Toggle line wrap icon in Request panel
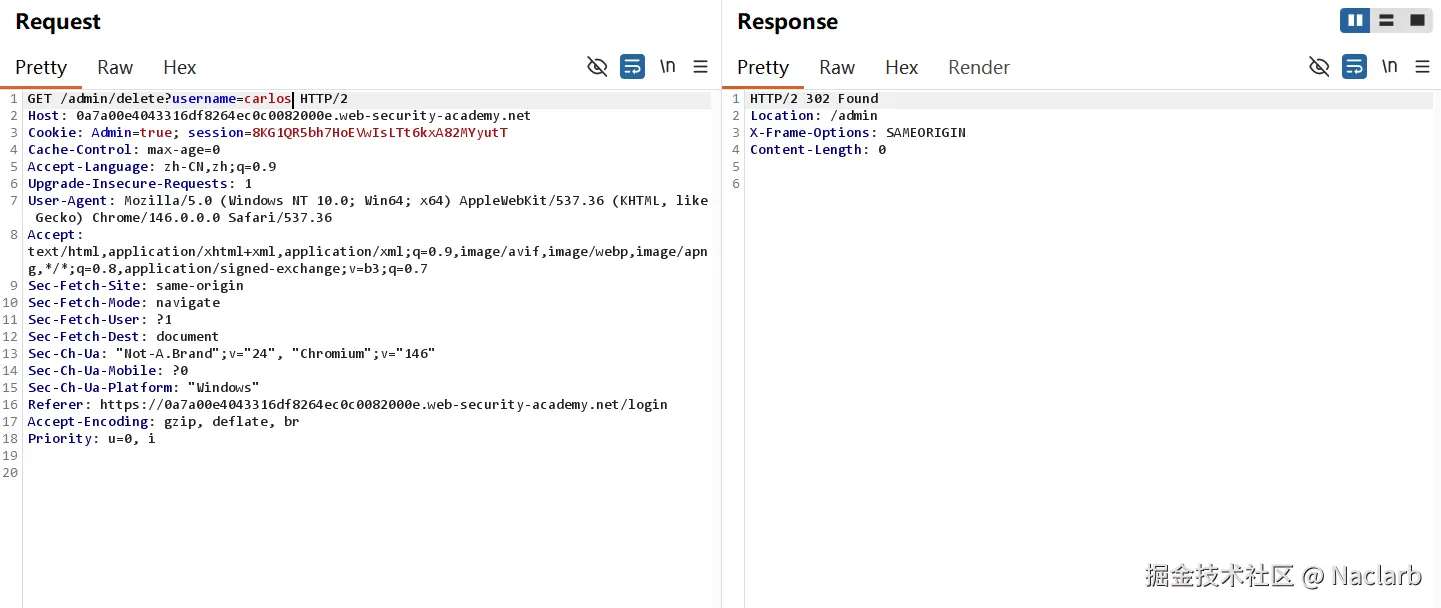Viewport: 1441px width, 608px height. point(632,67)
